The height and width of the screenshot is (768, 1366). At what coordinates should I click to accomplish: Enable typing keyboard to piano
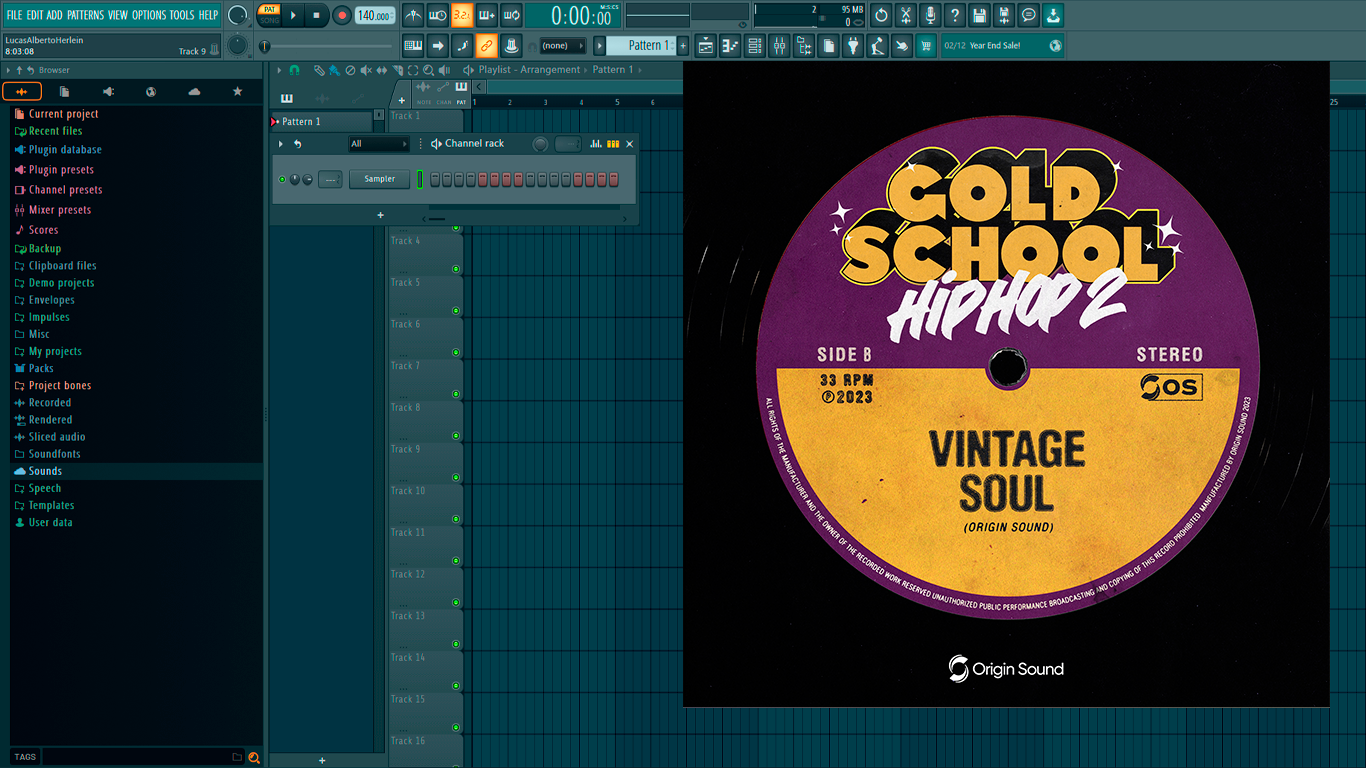[x=412, y=45]
